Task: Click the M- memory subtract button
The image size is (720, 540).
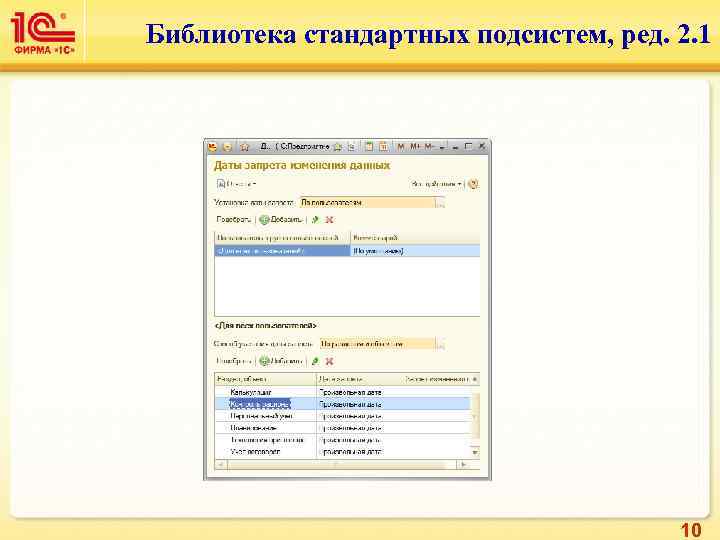Action: click(429, 146)
